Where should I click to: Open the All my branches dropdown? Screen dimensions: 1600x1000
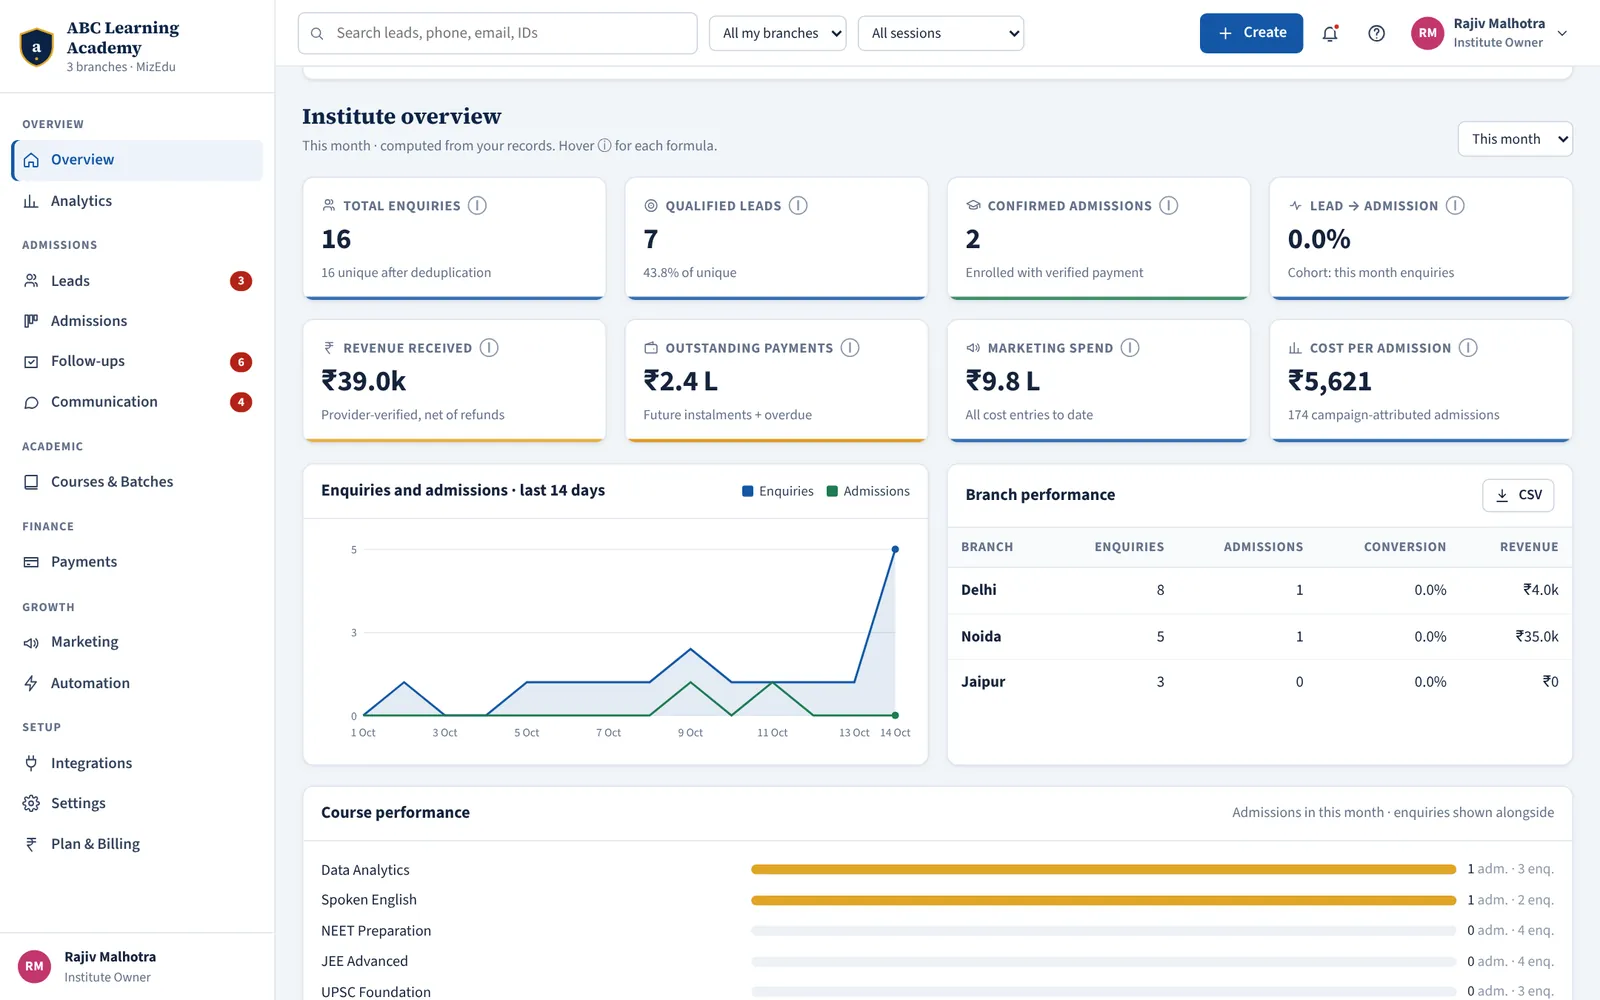(778, 33)
